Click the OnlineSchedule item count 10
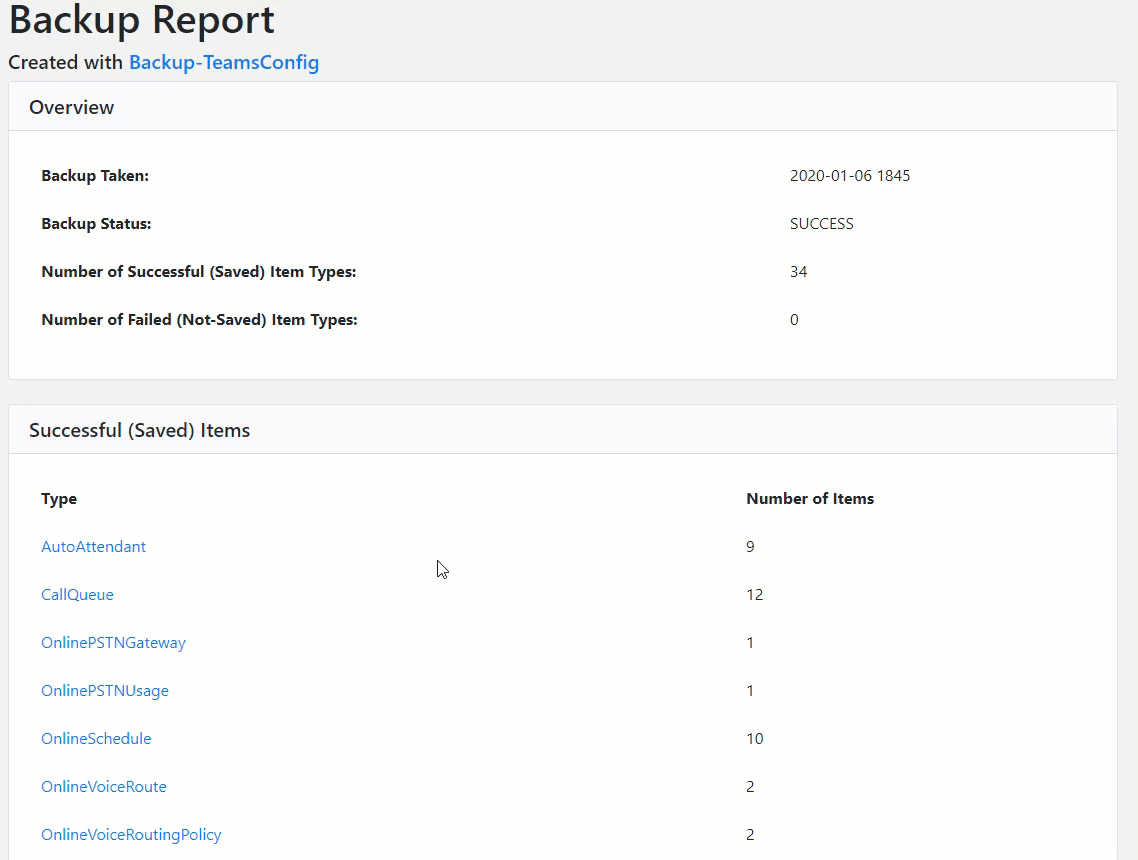1138x860 pixels. point(754,738)
